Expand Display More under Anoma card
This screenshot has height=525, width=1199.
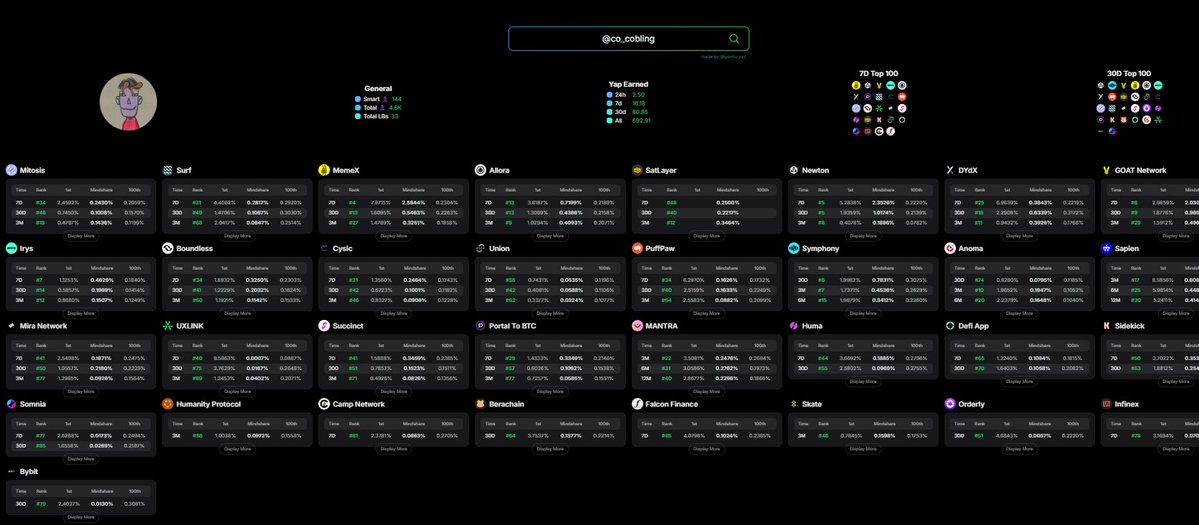(x=1019, y=313)
